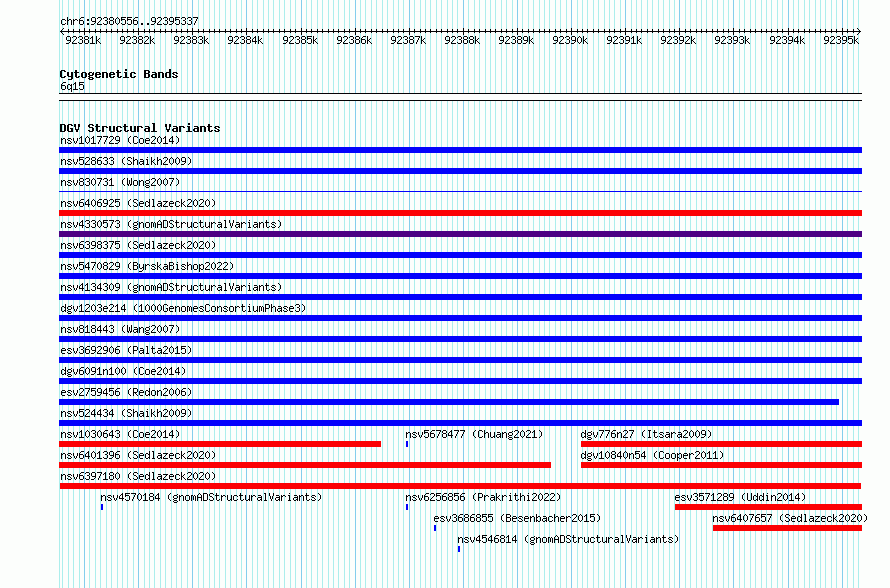Click the 92395k ruler position label
The width and height of the screenshot is (890, 588).
pyautogui.click(x=841, y=40)
